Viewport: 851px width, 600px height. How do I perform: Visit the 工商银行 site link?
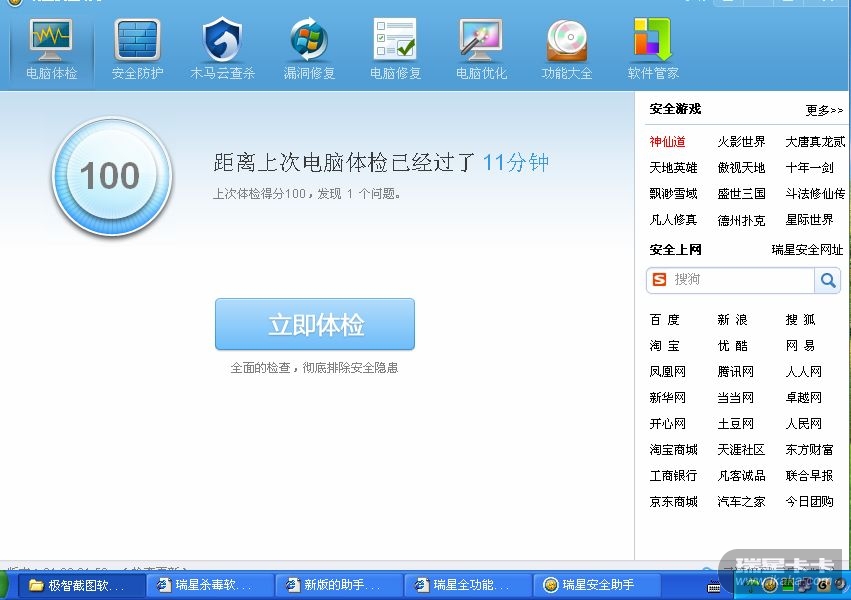pos(674,476)
